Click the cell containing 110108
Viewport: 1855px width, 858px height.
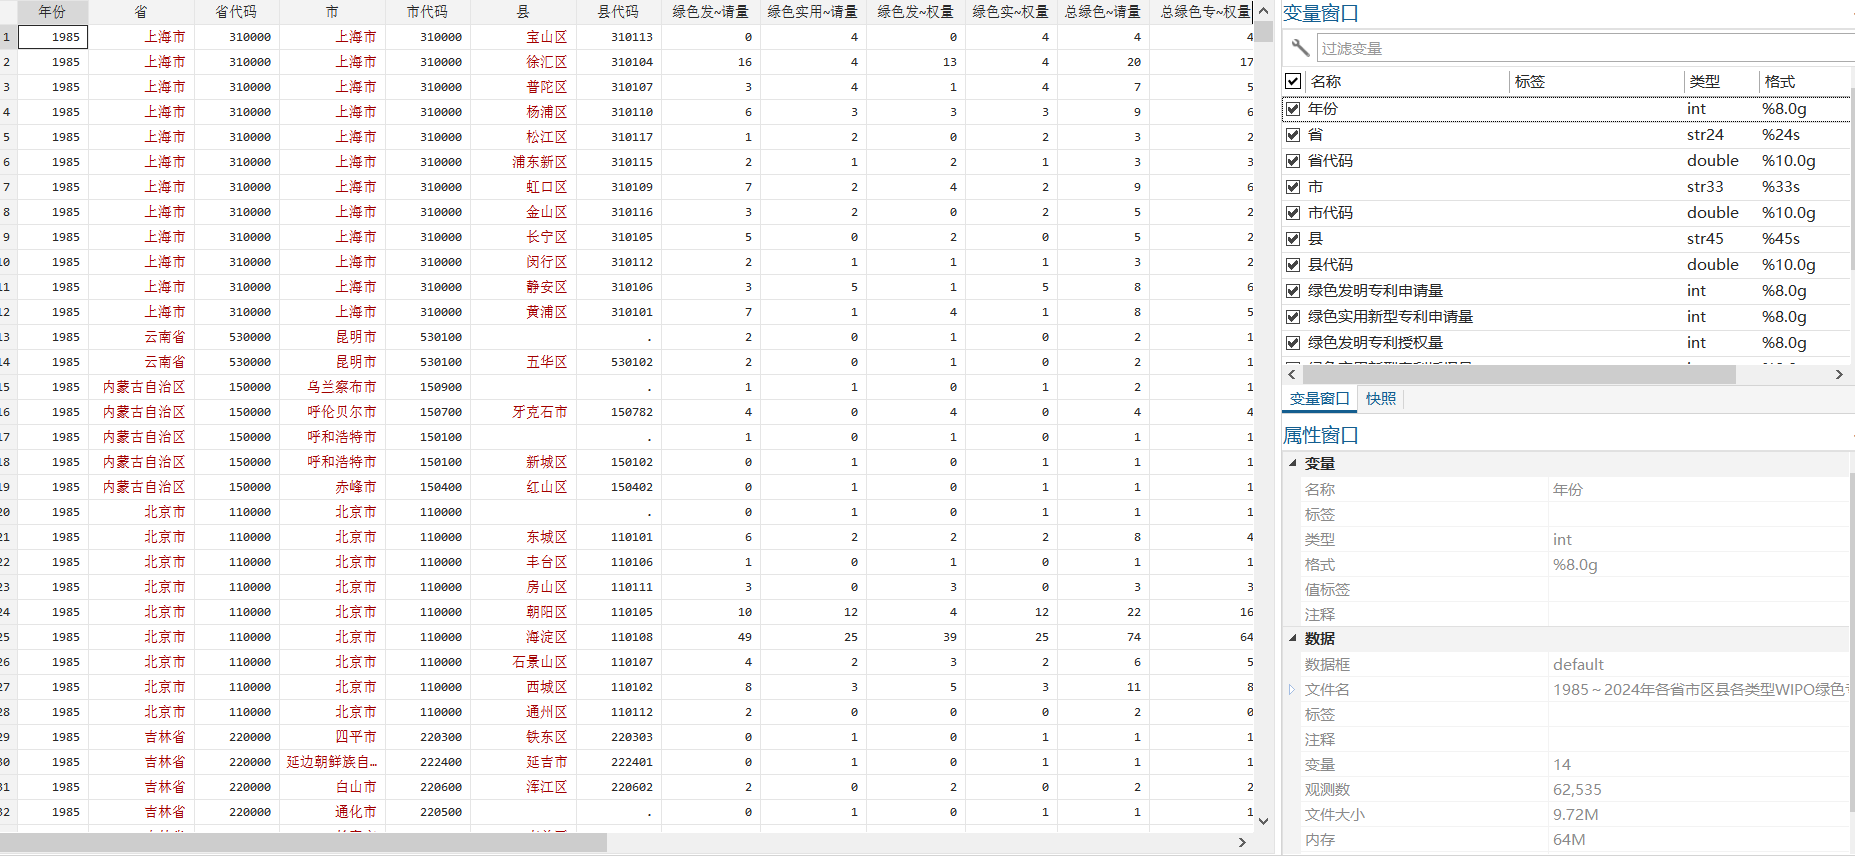[619, 637]
